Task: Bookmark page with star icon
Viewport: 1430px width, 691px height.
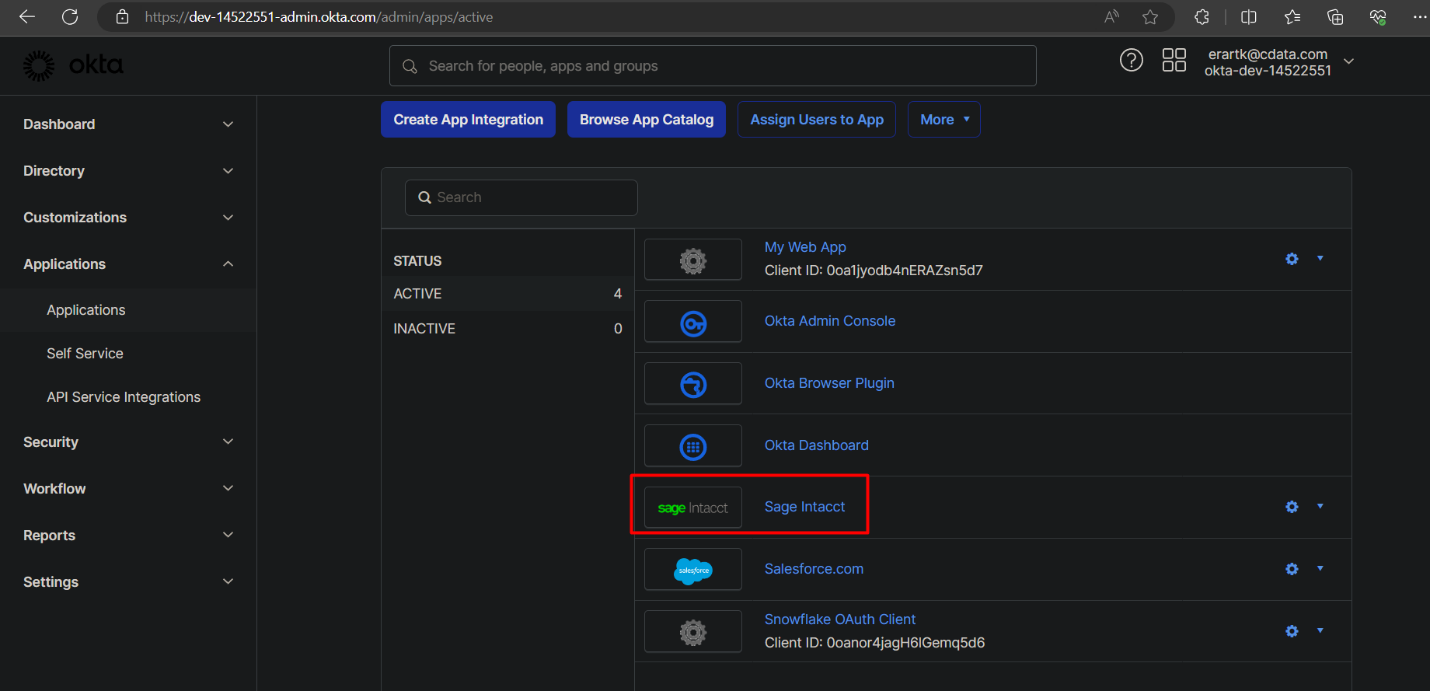Action: [x=1150, y=17]
